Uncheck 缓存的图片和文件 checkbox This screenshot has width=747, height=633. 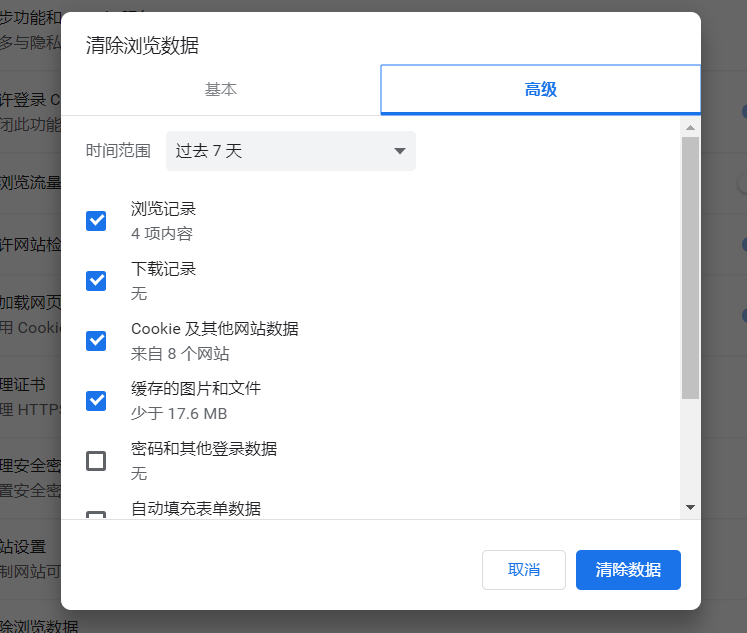[x=96, y=401]
